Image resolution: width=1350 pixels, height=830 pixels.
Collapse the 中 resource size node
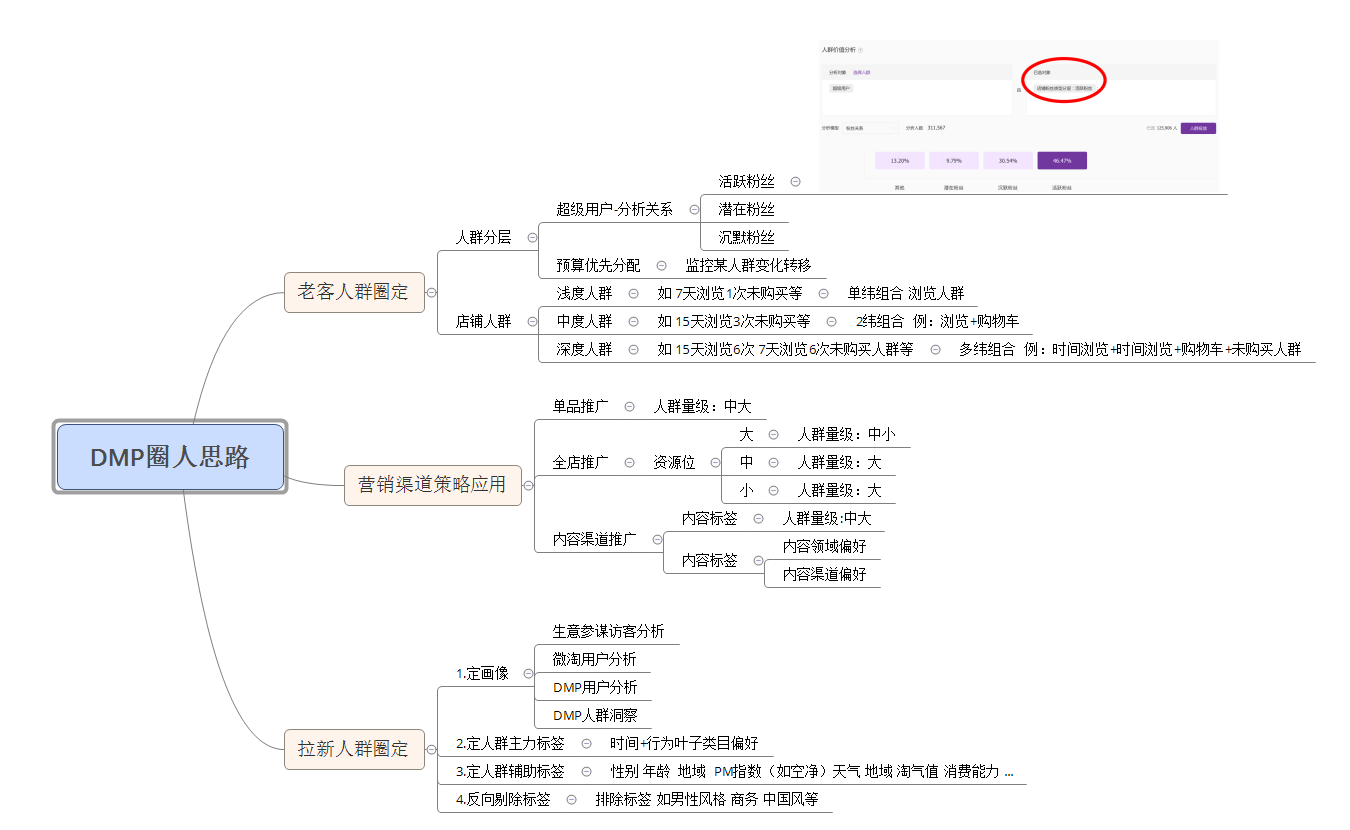point(773,463)
